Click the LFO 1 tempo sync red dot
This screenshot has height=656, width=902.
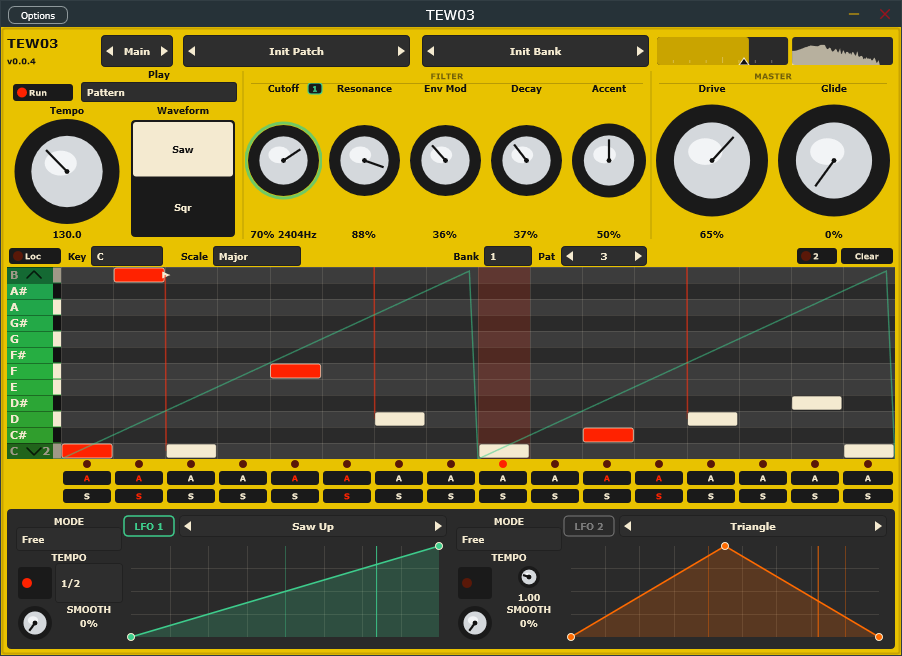coord(27,583)
